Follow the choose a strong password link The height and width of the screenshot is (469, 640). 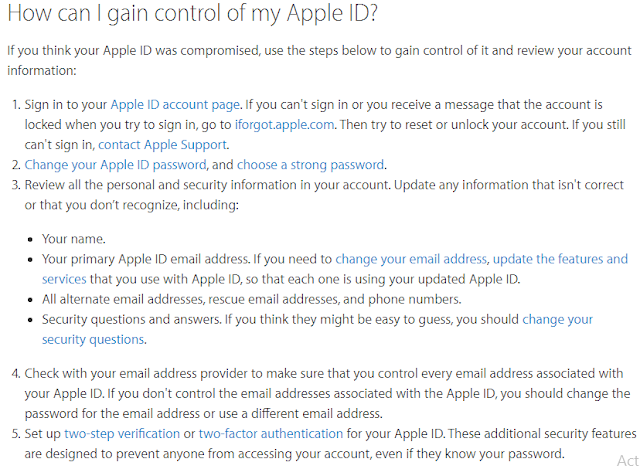tap(310, 165)
